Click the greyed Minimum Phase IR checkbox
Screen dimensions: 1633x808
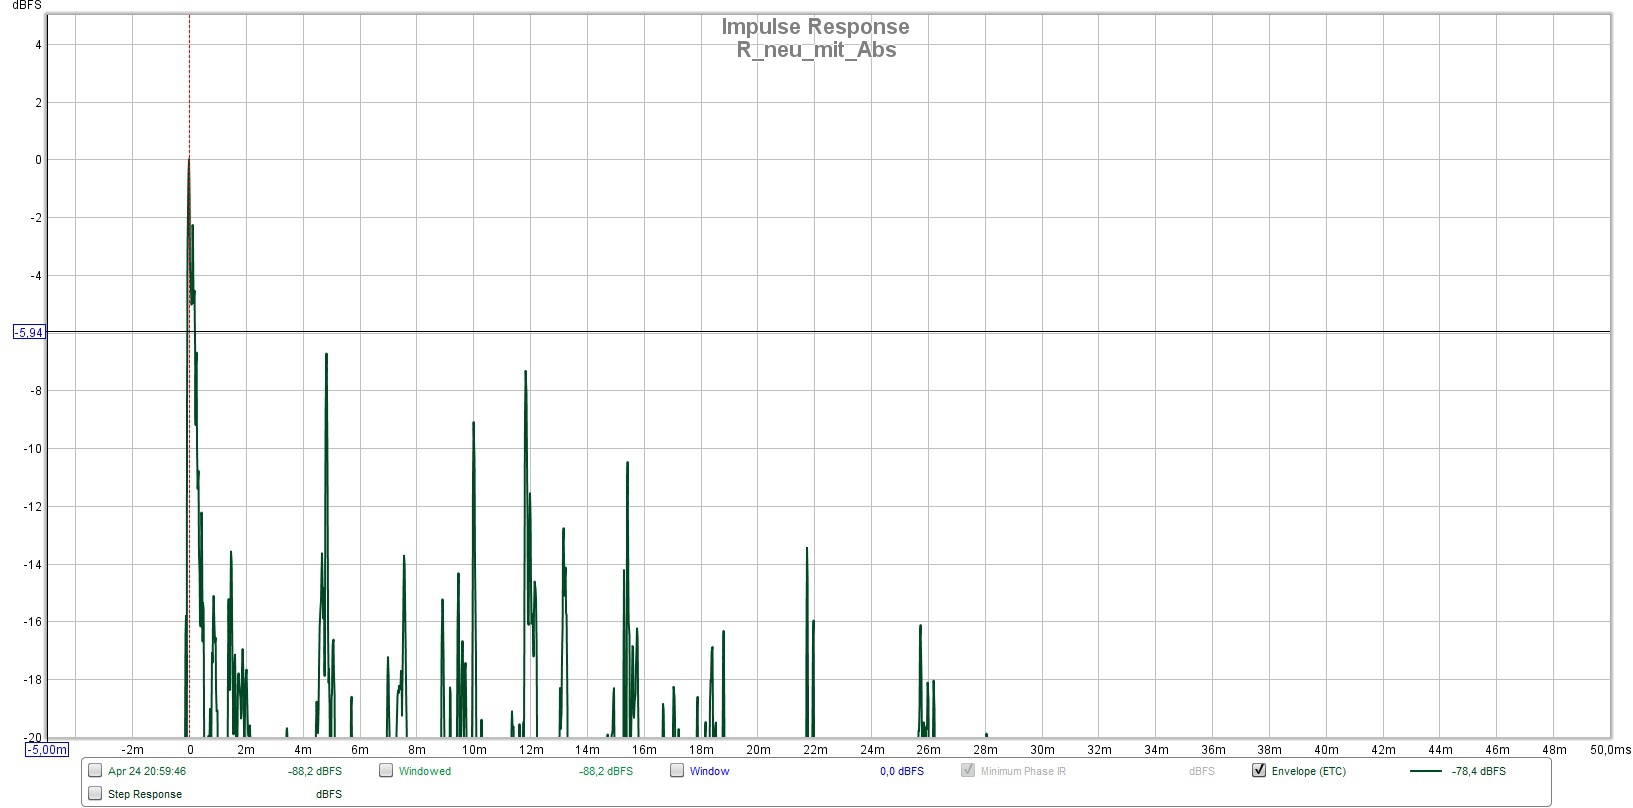968,770
